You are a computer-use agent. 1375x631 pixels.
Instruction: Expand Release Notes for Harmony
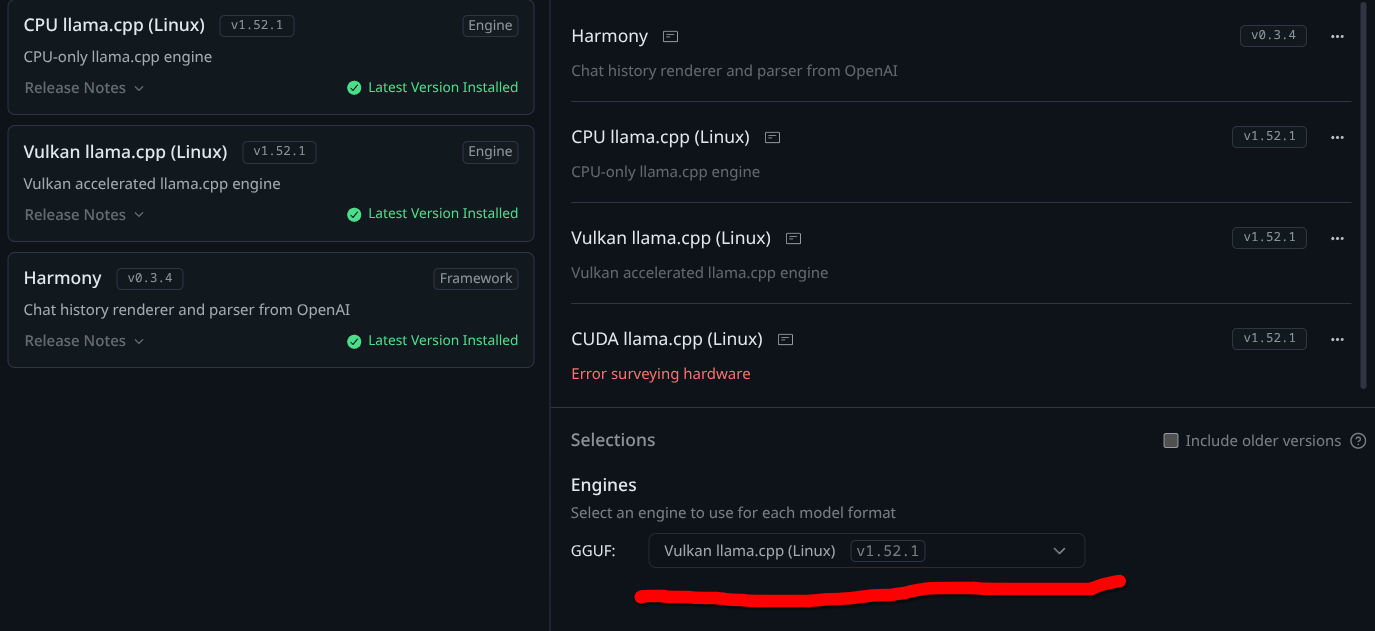[84, 341]
